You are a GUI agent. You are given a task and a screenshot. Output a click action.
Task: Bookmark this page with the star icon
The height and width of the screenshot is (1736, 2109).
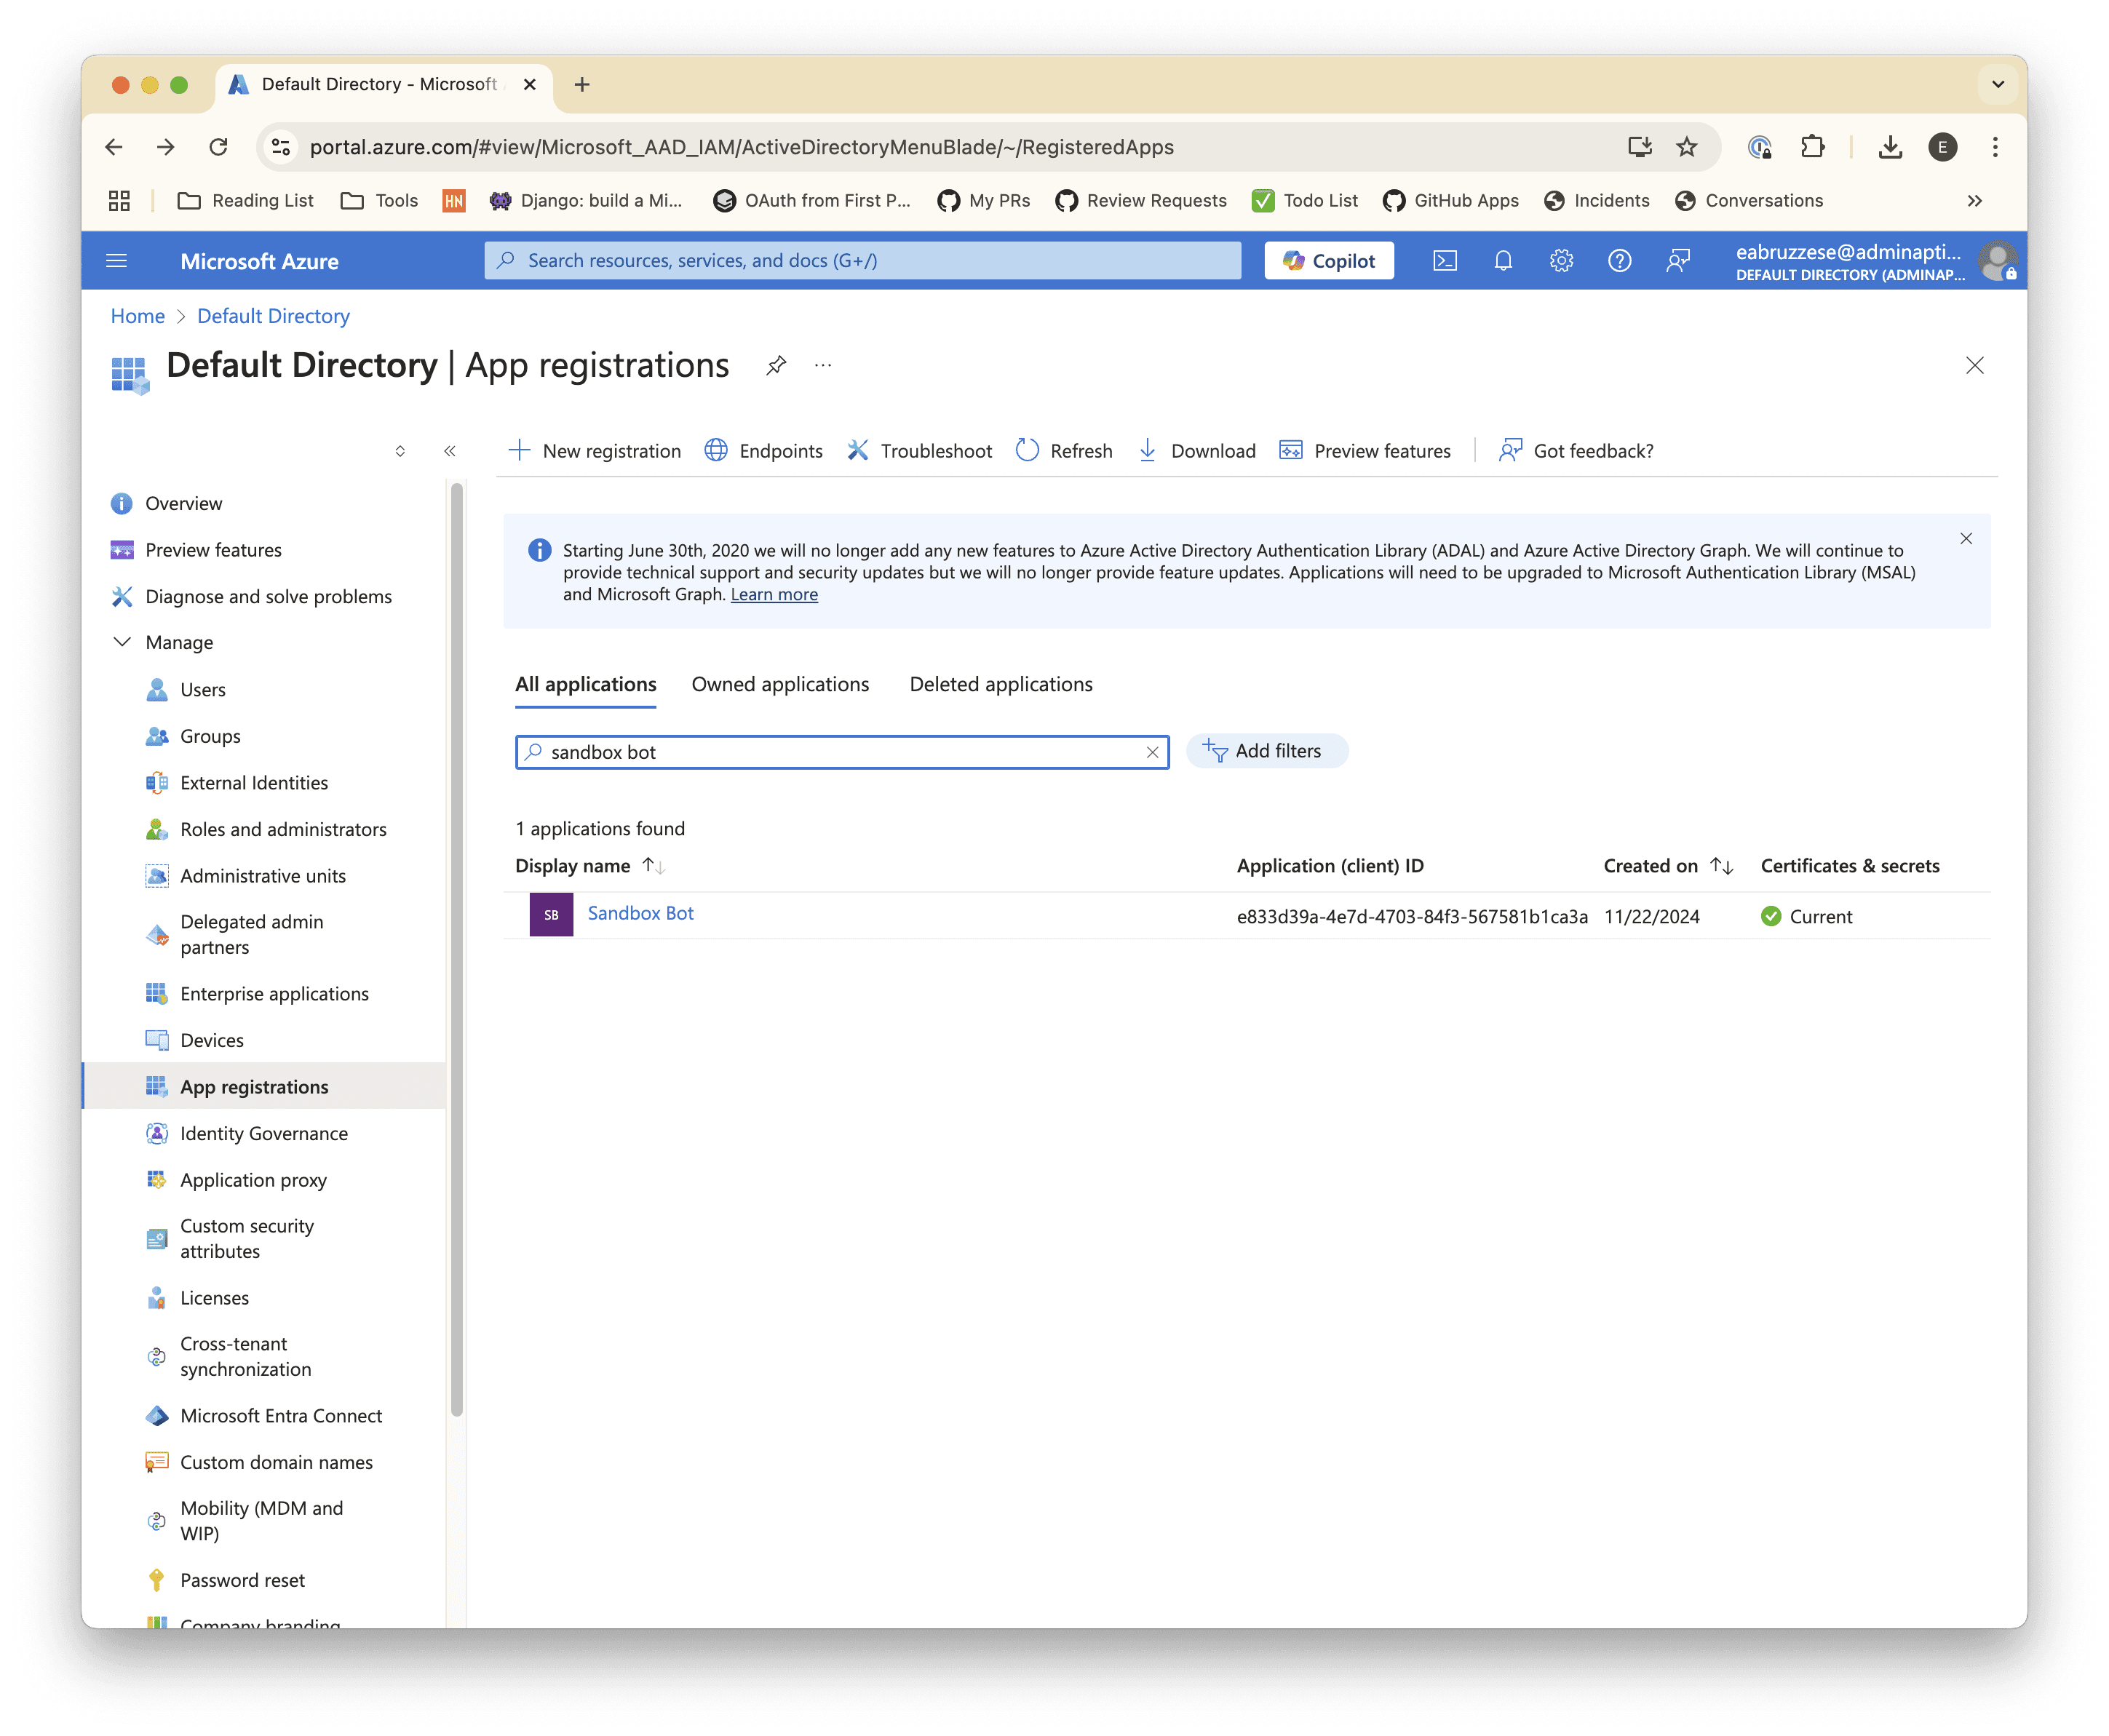pos(1686,147)
